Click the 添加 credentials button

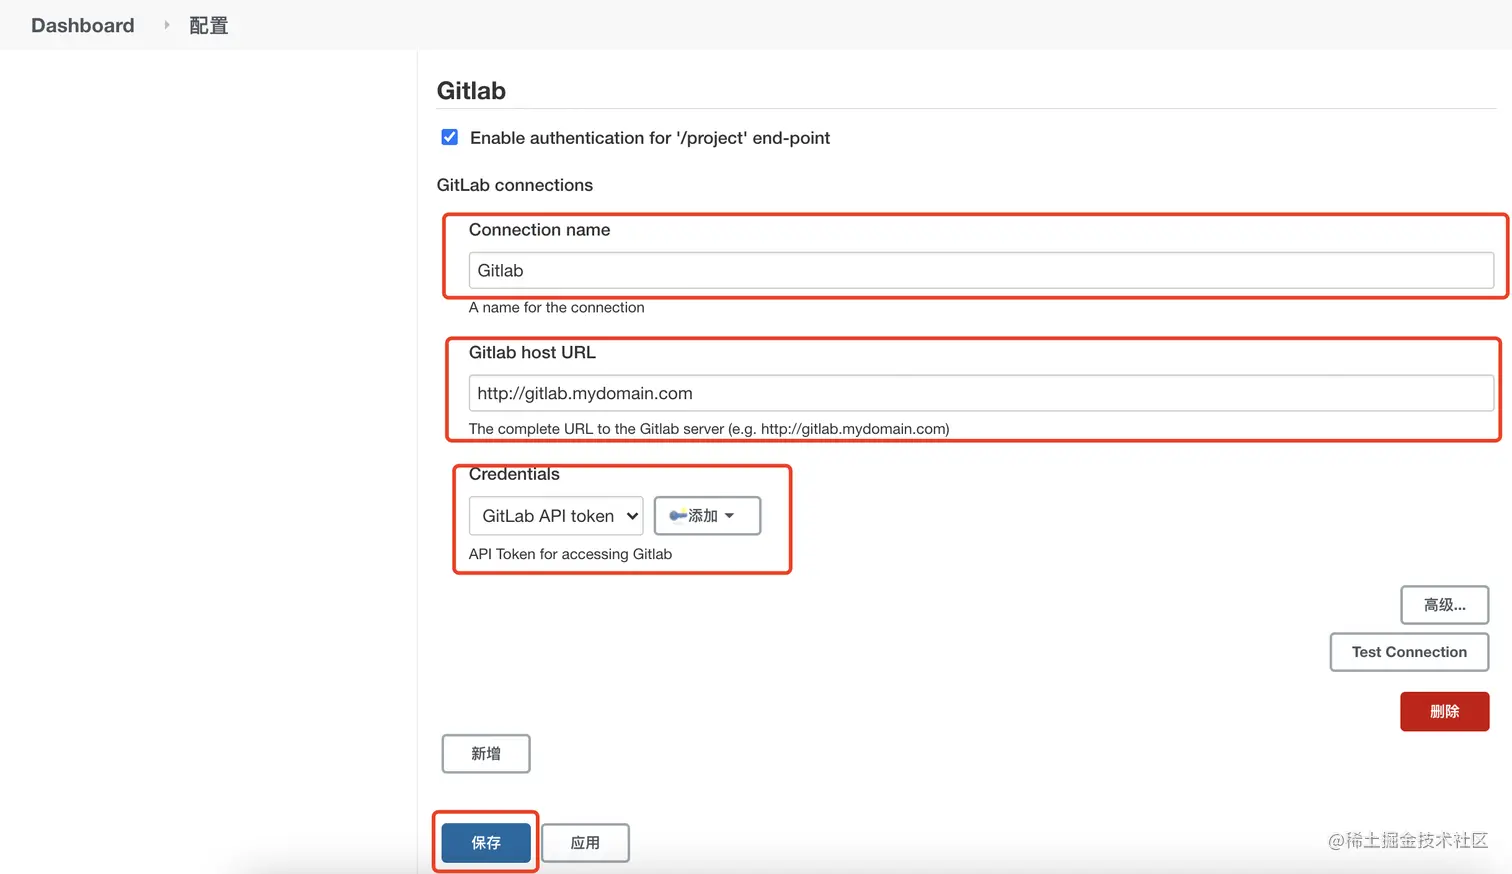click(707, 516)
